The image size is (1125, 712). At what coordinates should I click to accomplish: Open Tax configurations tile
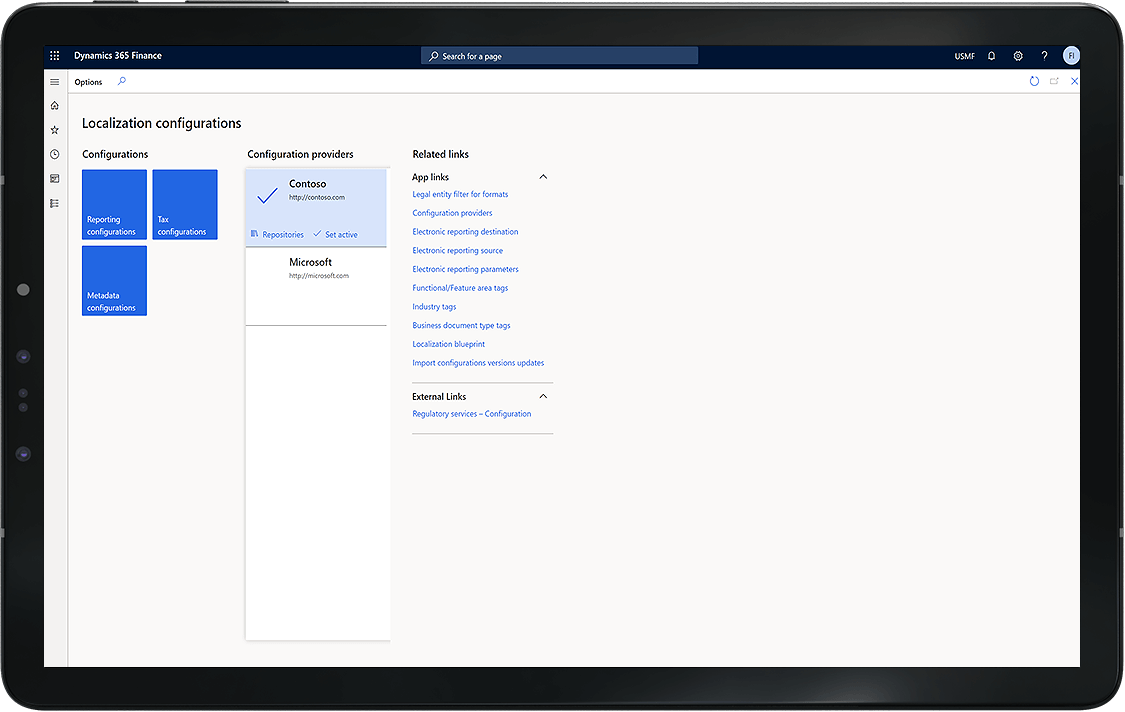click(185, 204)
